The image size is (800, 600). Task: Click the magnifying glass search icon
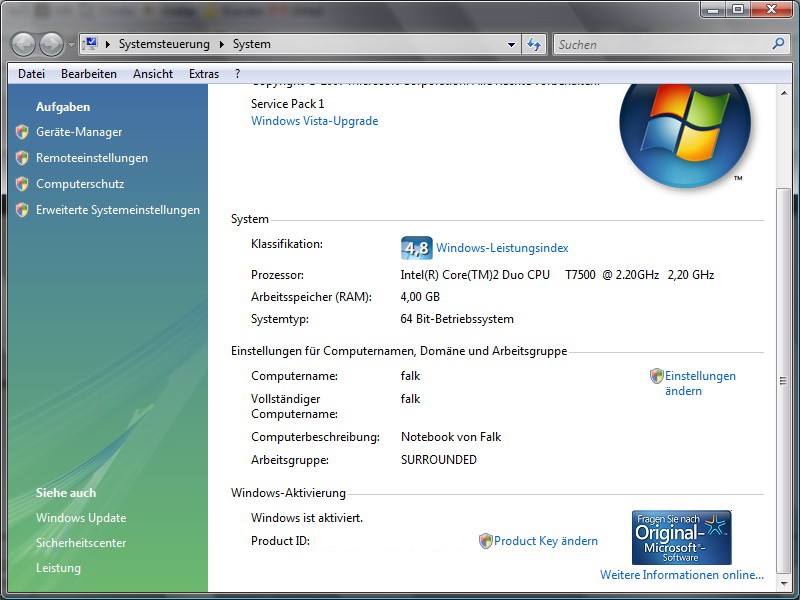click(778, 44)
